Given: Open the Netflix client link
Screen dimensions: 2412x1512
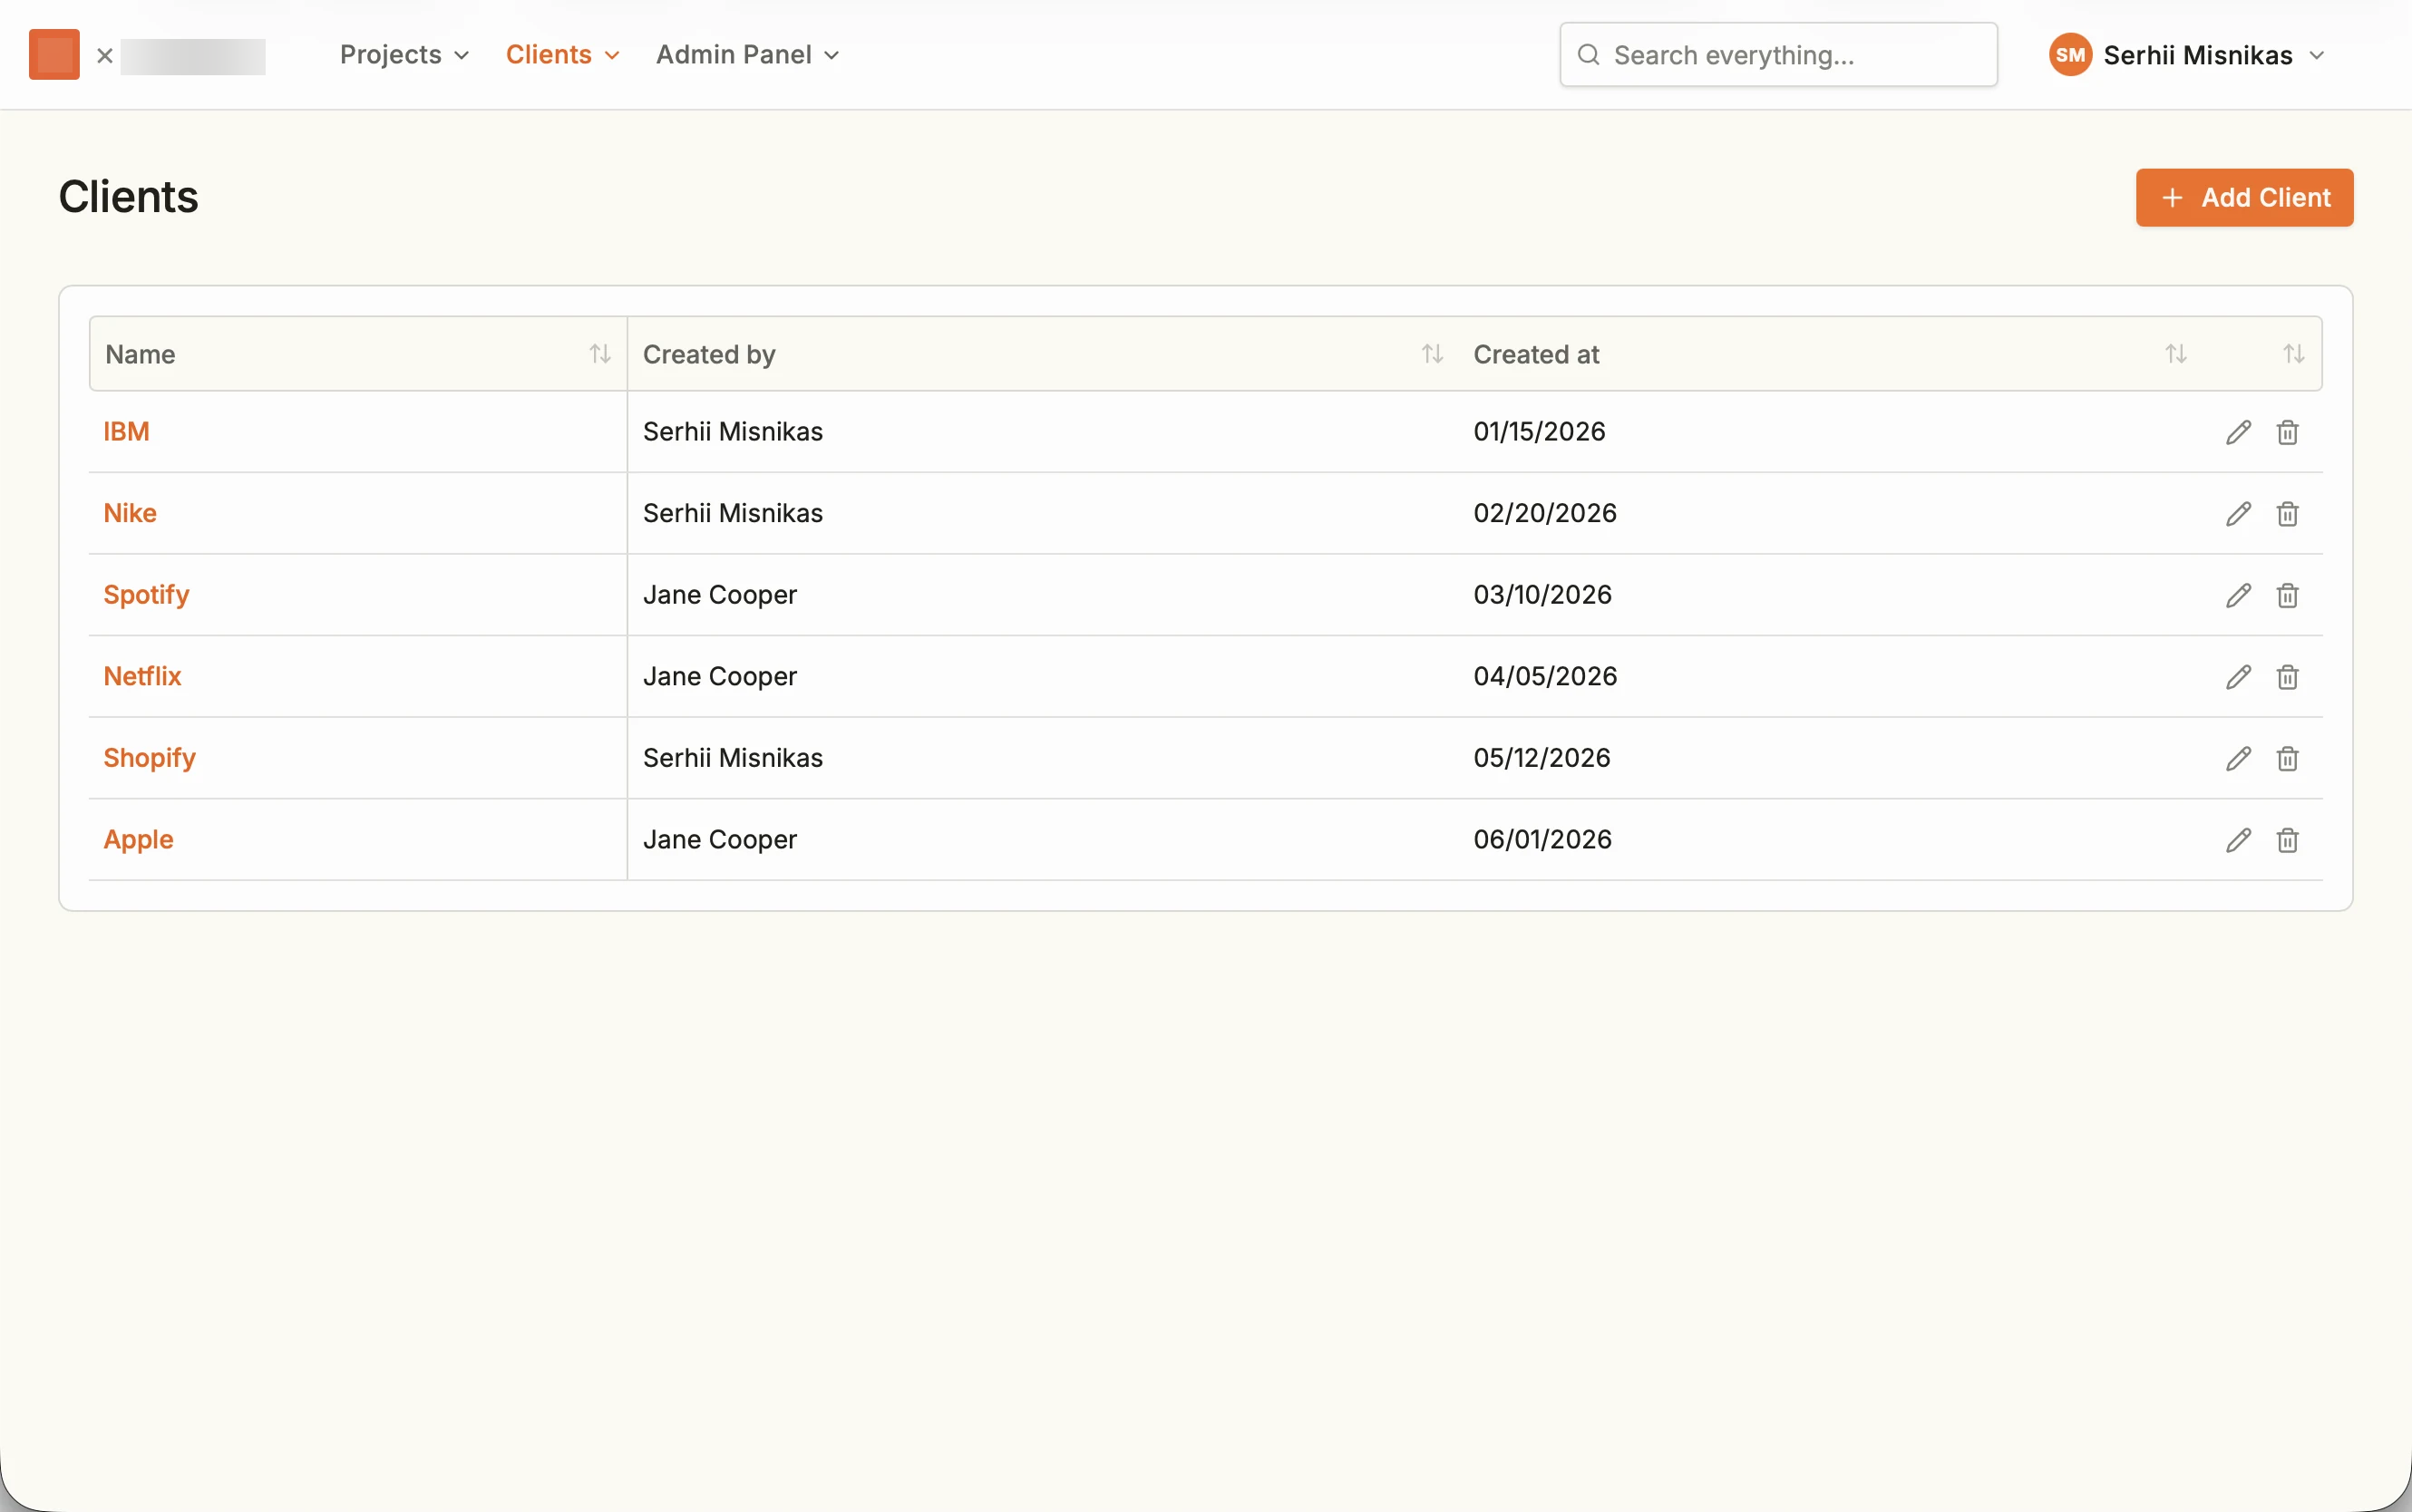Looking at the screenshot, I should pyautogui.click(x=142, y=676).
